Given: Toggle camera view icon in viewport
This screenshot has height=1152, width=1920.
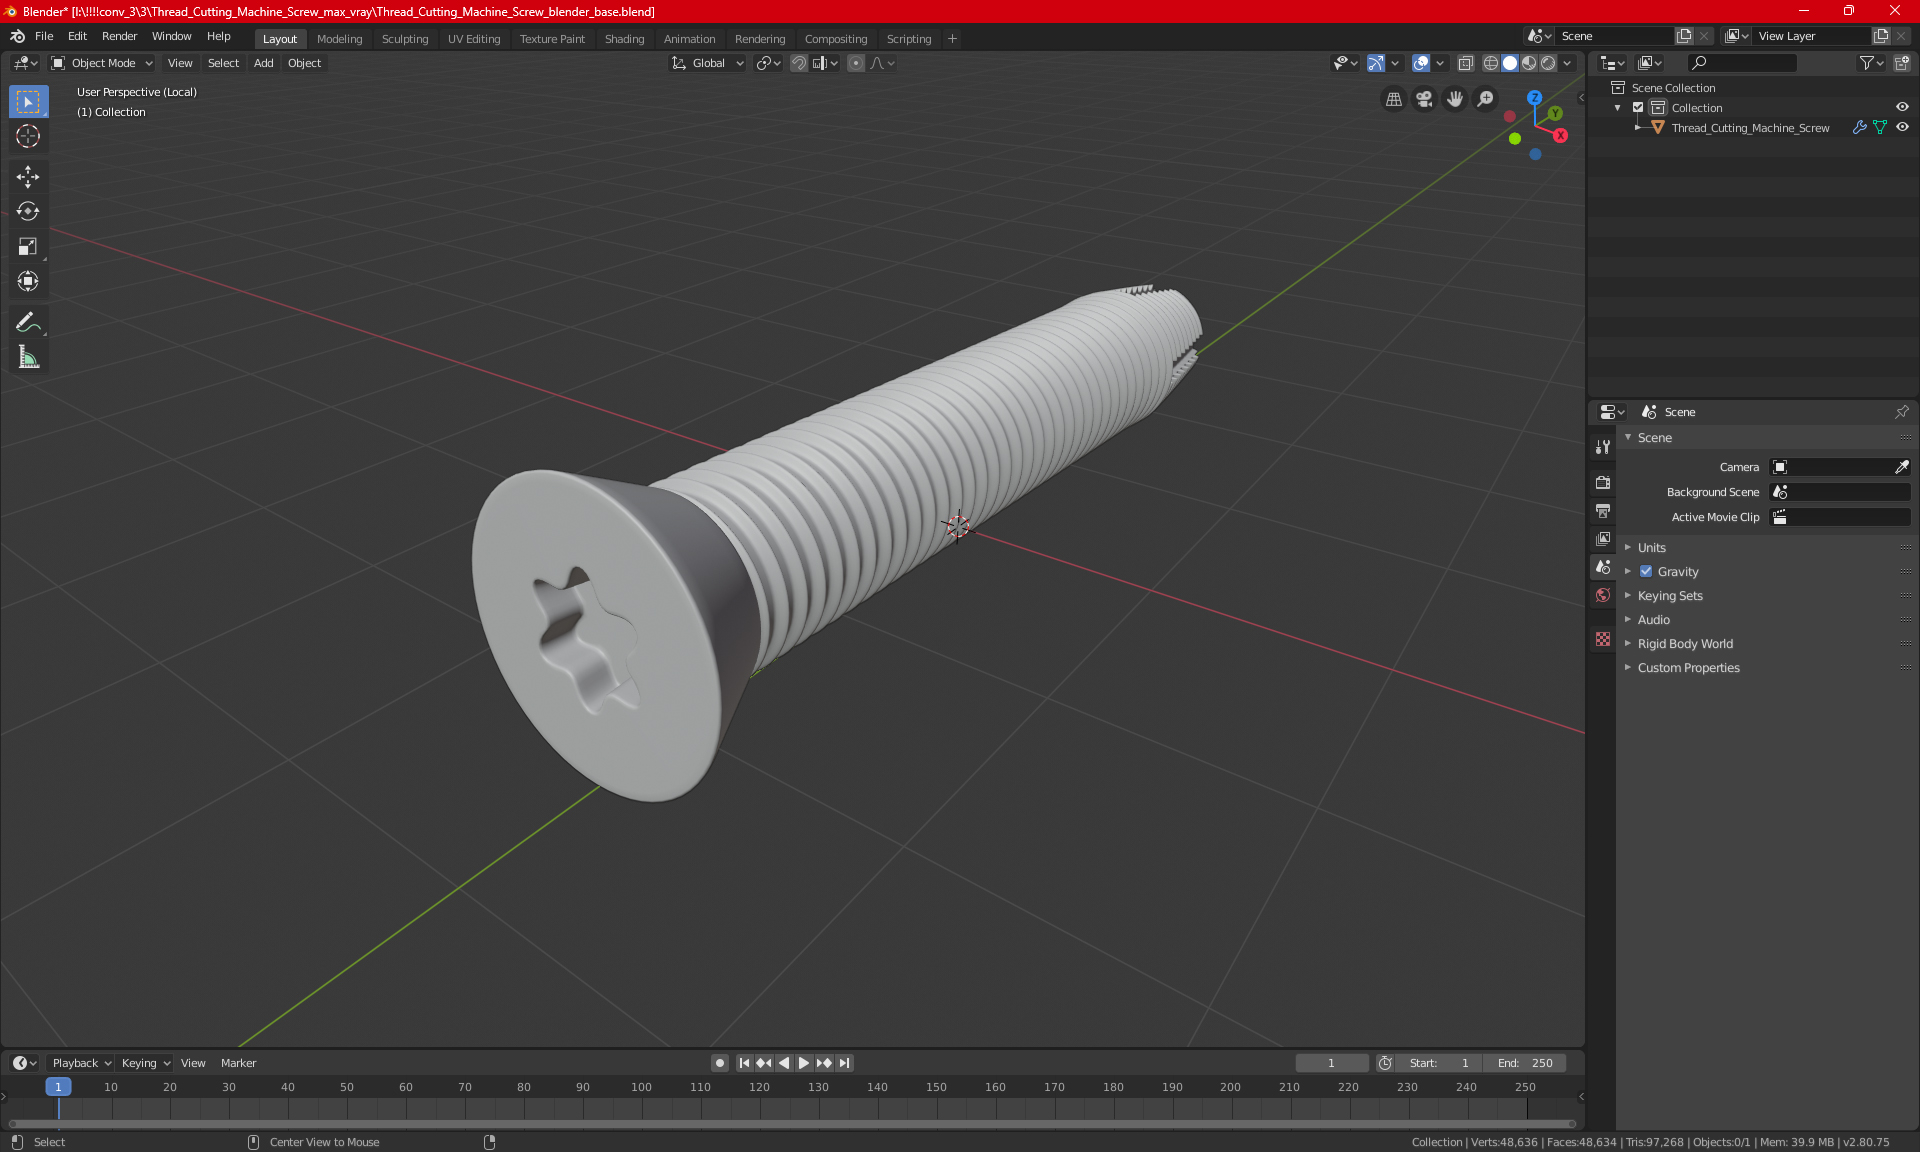Looking at the screenshot, I should (1424, 99).
